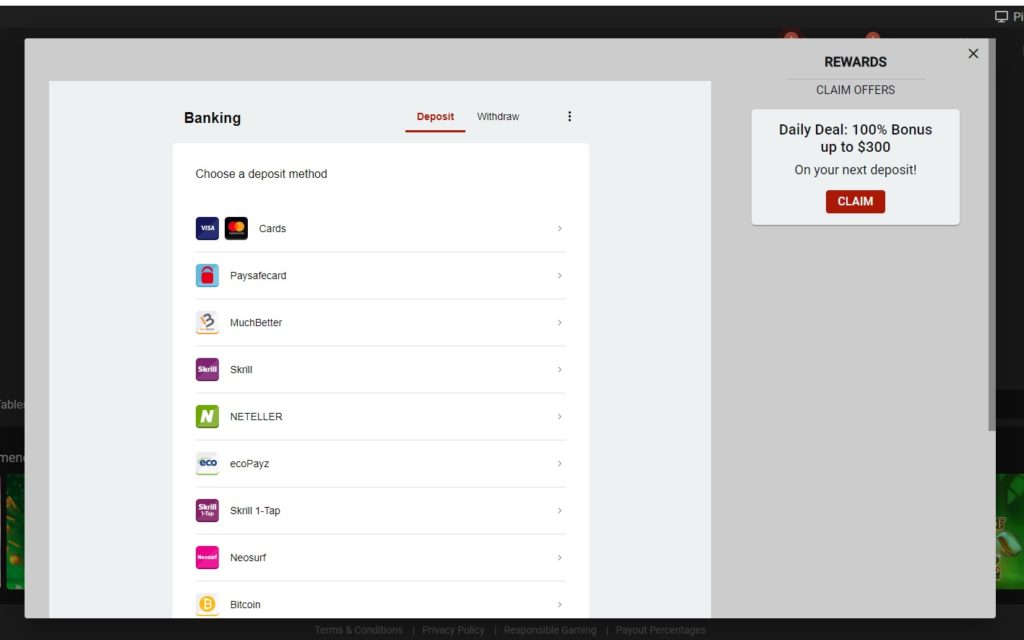Open the Claim Offers section
Viewport: 1024px width, 640px height.
pos(856,90)
